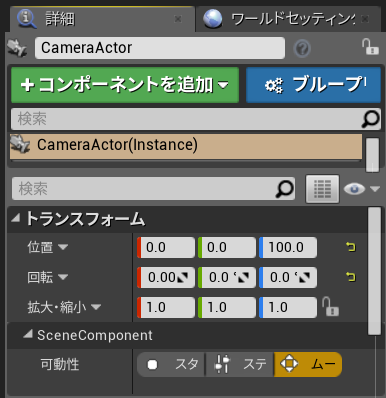
Task: Open the property matrix grid button
Action: point(322,189)
